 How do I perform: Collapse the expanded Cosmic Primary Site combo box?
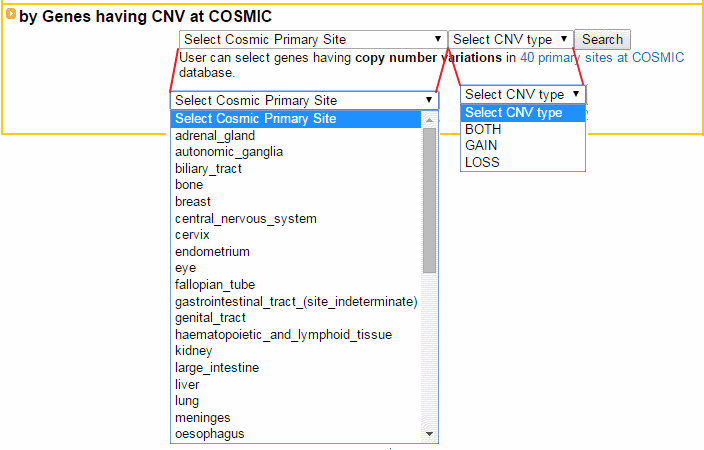(304, 100)
